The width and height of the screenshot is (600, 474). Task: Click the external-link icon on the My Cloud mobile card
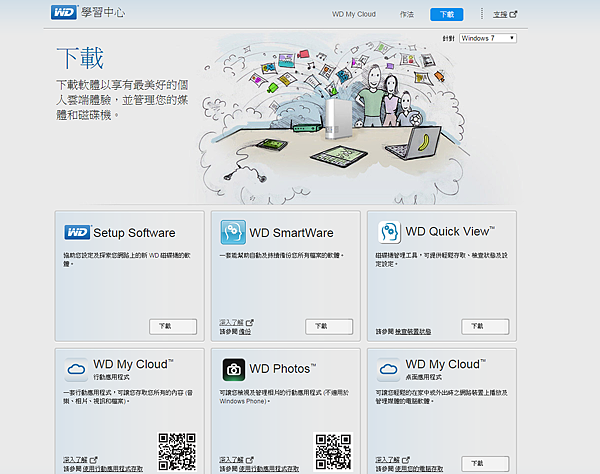93,460
